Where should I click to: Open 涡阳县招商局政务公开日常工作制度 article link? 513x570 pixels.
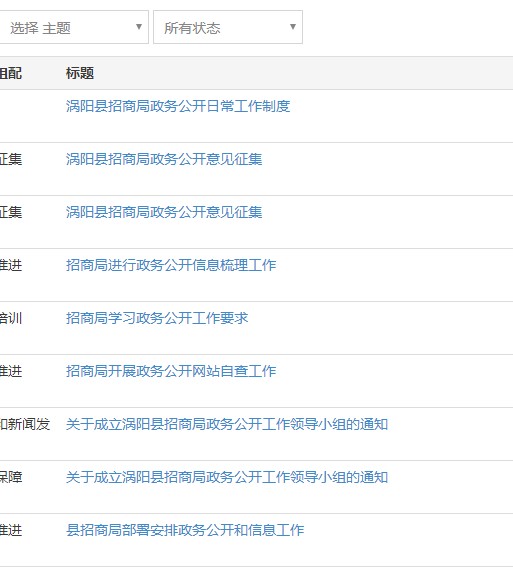click(178, 106)
